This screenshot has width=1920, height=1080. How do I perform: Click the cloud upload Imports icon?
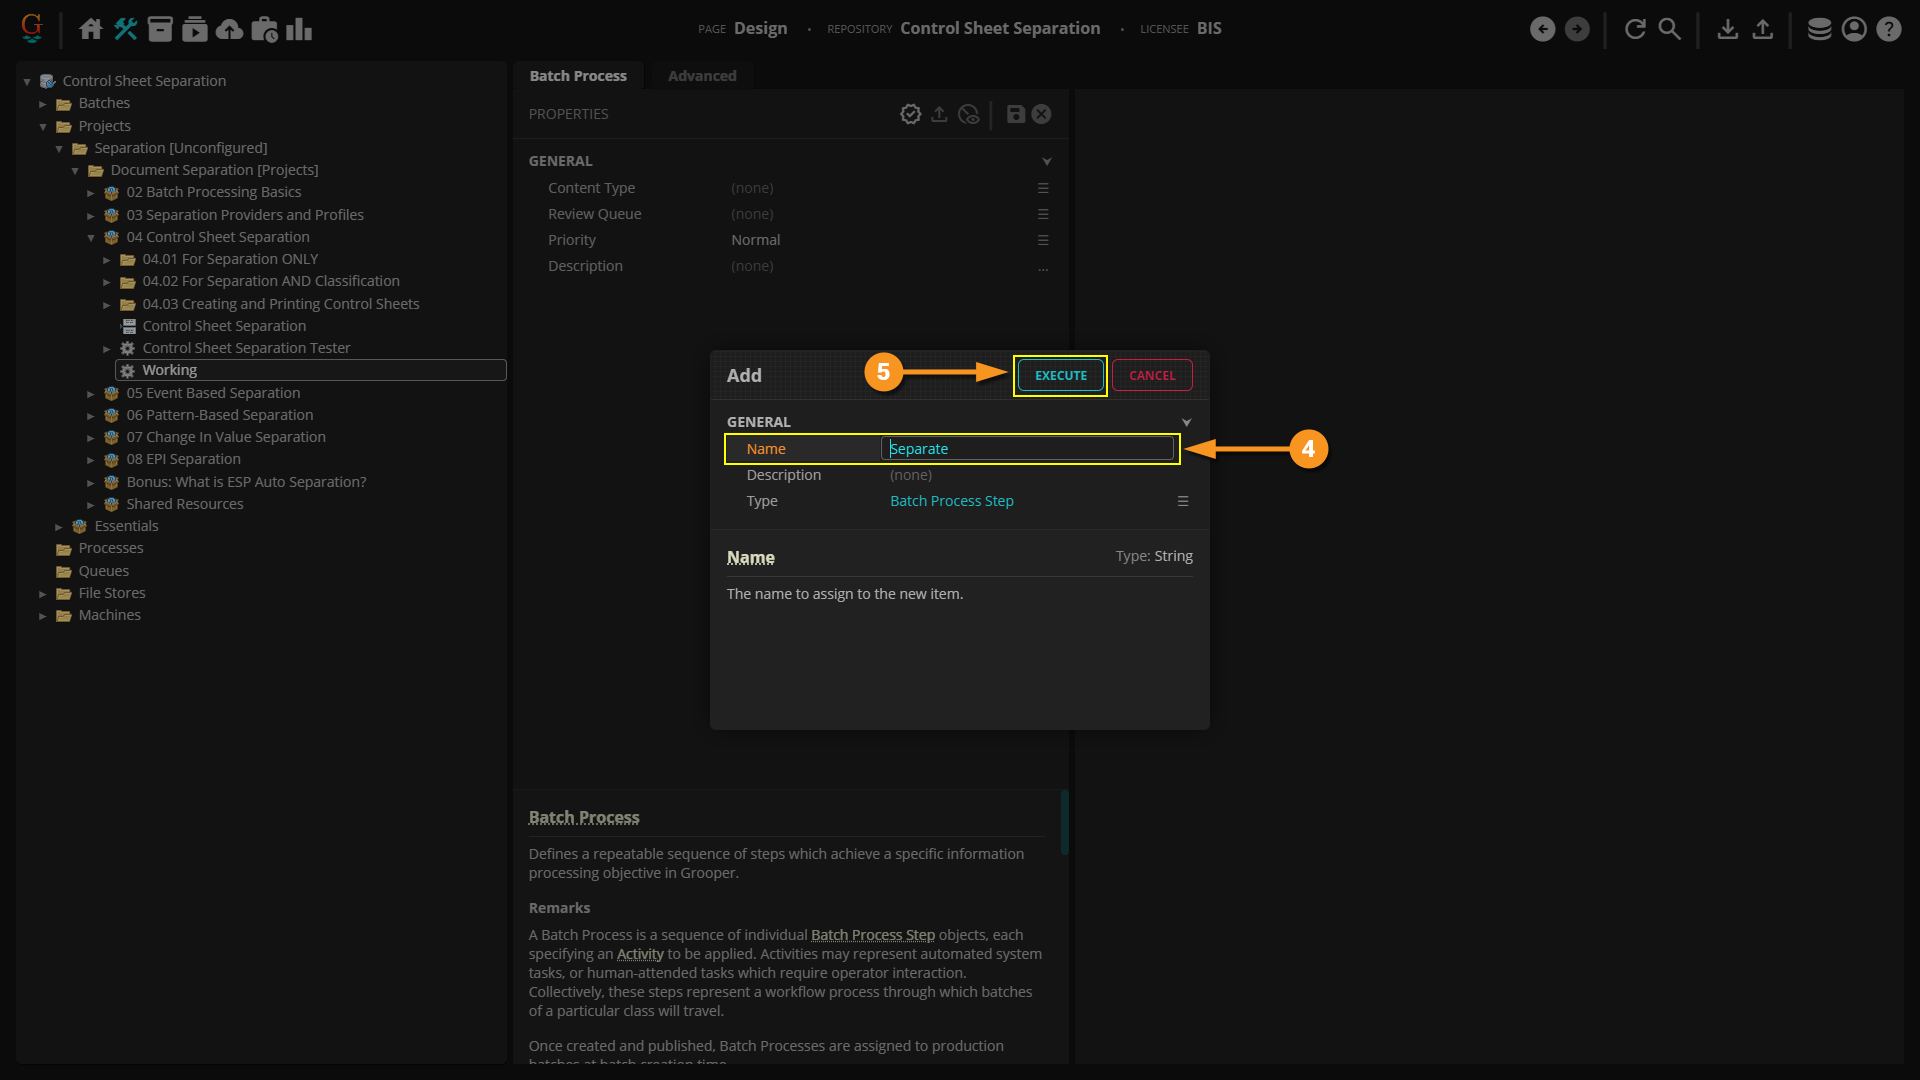(x=229, y=29)
